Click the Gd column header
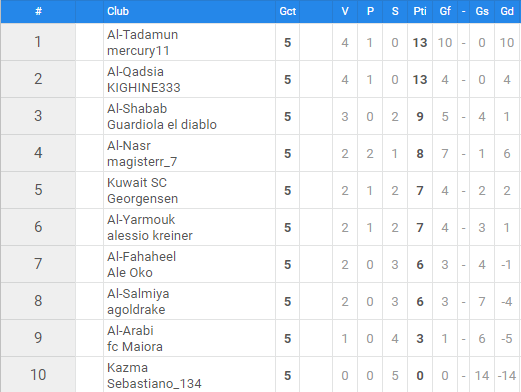Image resolution: width=521 pixels, height=392 pixels. click(x=507, y=11)
